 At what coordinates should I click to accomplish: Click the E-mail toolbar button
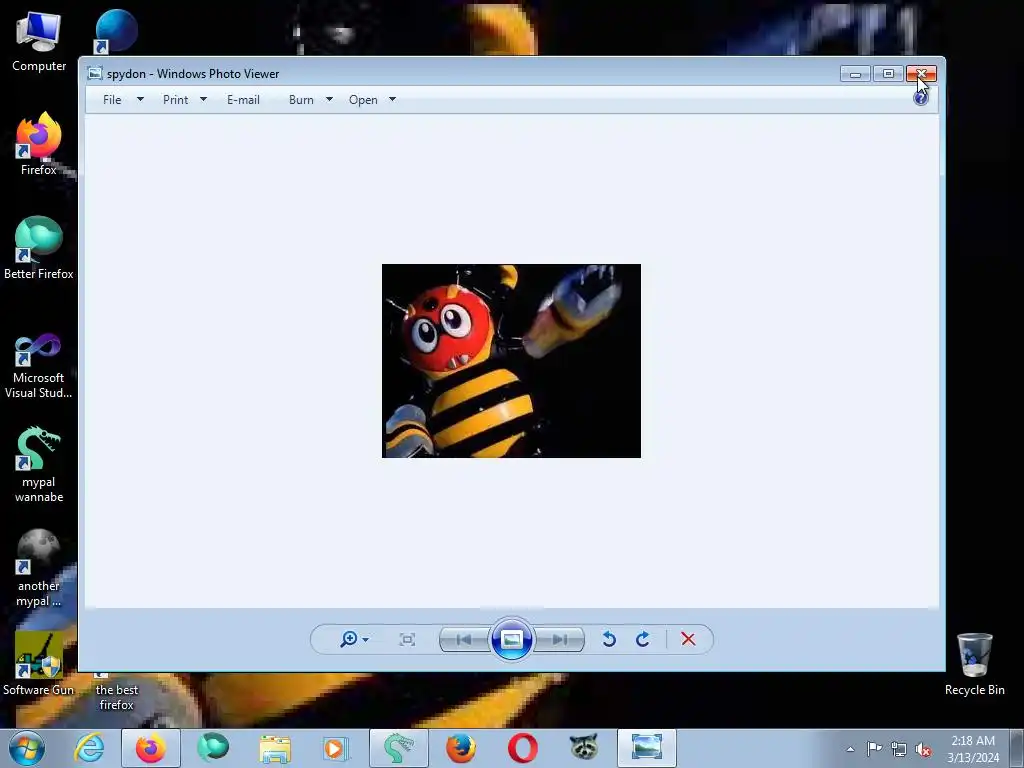pyautogui.click(x=243, y=100)
